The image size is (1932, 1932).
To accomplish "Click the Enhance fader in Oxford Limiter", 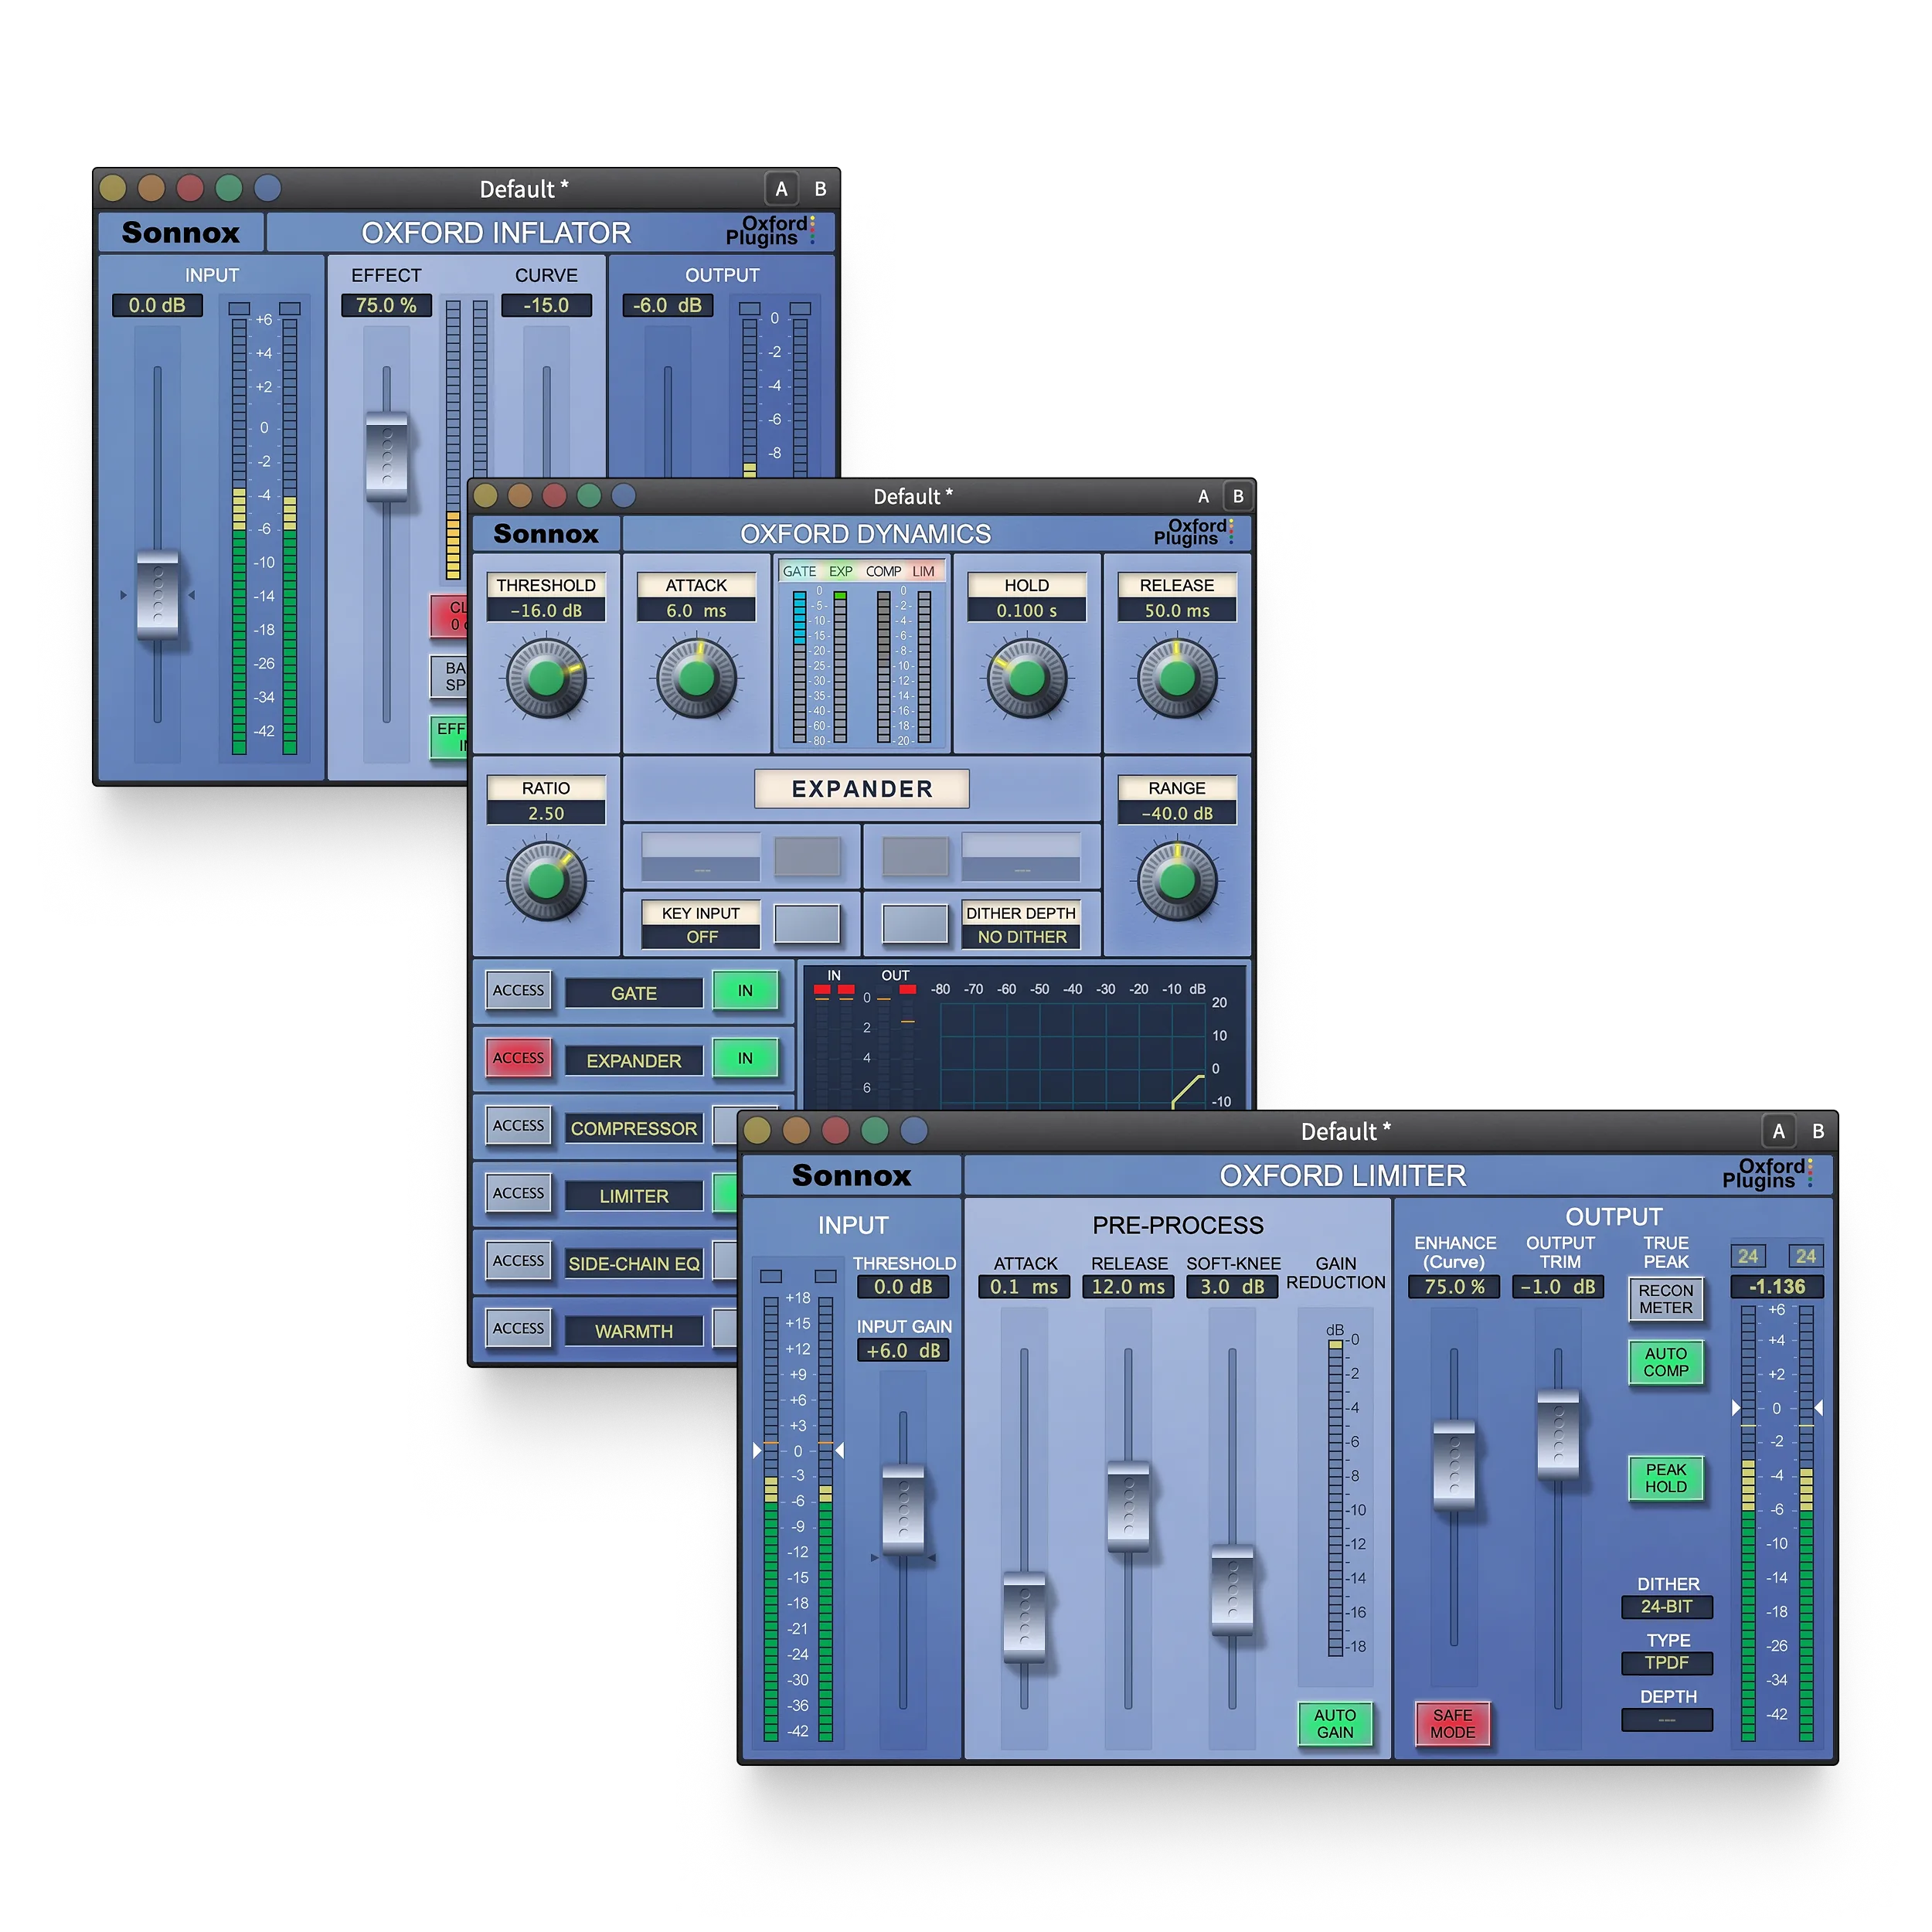I will (x=1454, y=1464).
